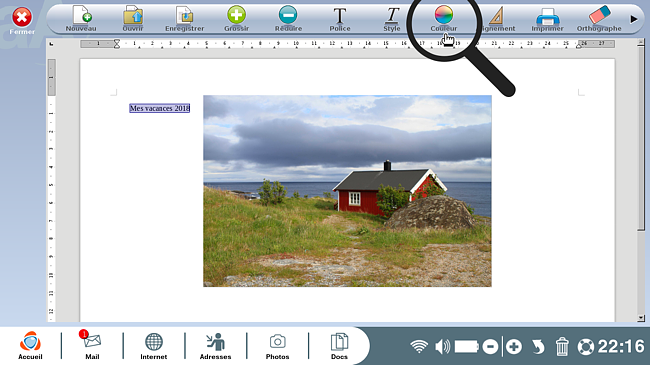Open the Adresses contacts app
Image resolution: width=650 pixels, height=365 pixels.
point(216,346)
